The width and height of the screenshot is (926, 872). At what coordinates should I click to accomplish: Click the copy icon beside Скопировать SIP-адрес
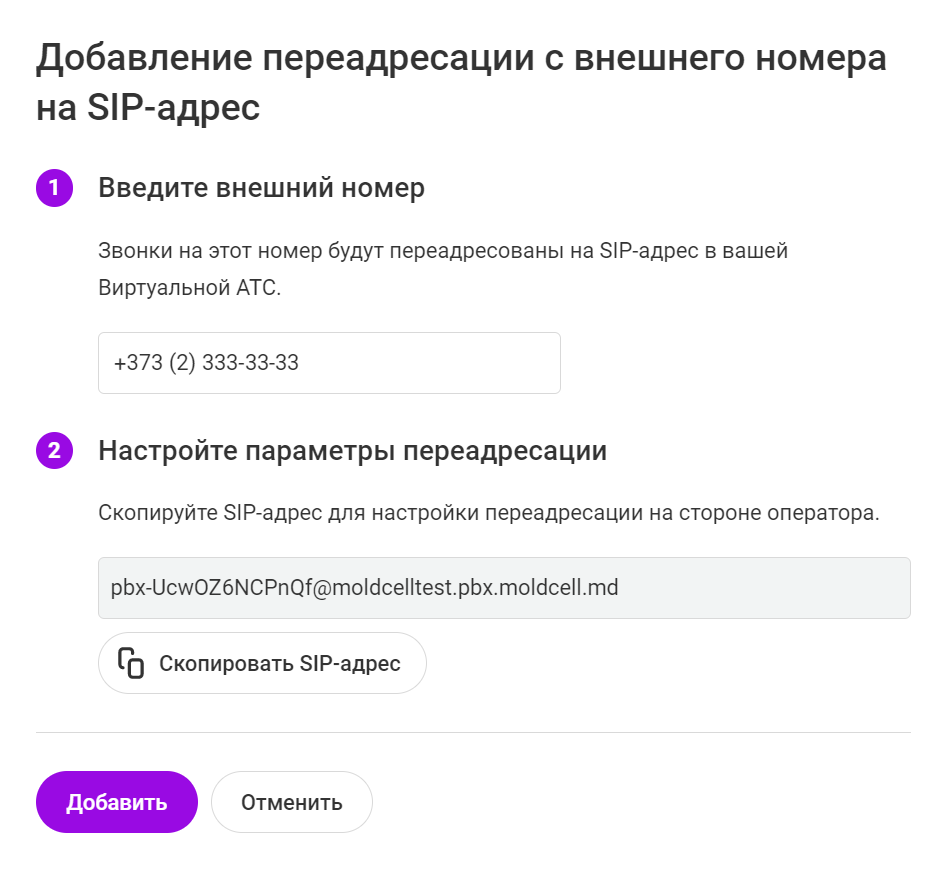pyautogui.click(x=131, y=663)
